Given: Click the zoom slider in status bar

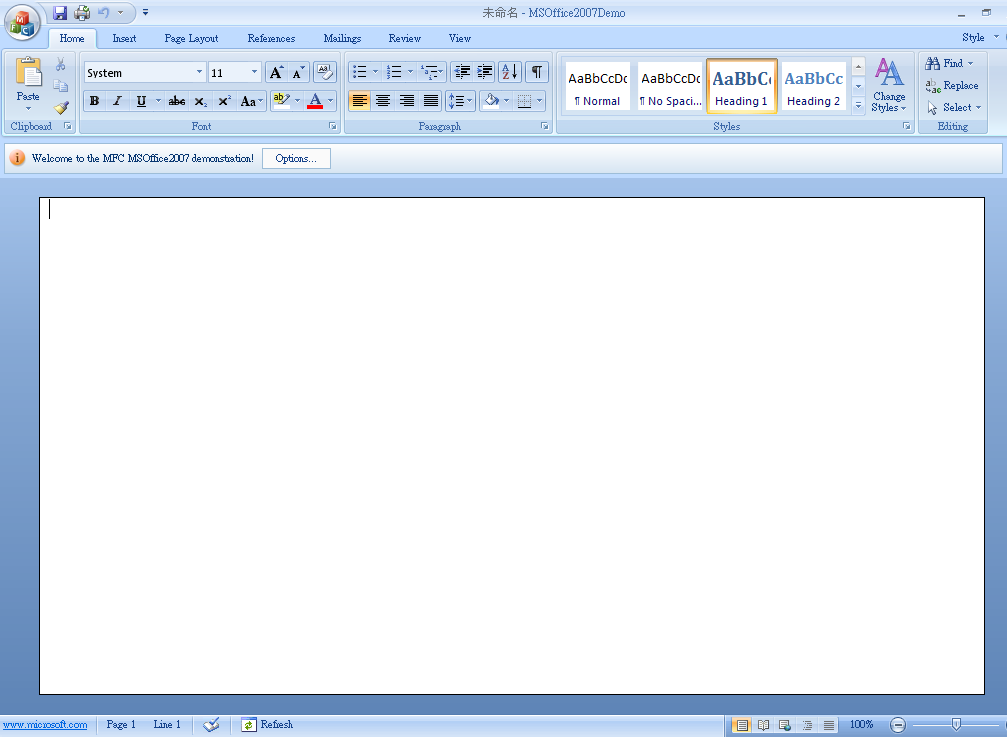Looking at the screenshot, I should 956,724.
